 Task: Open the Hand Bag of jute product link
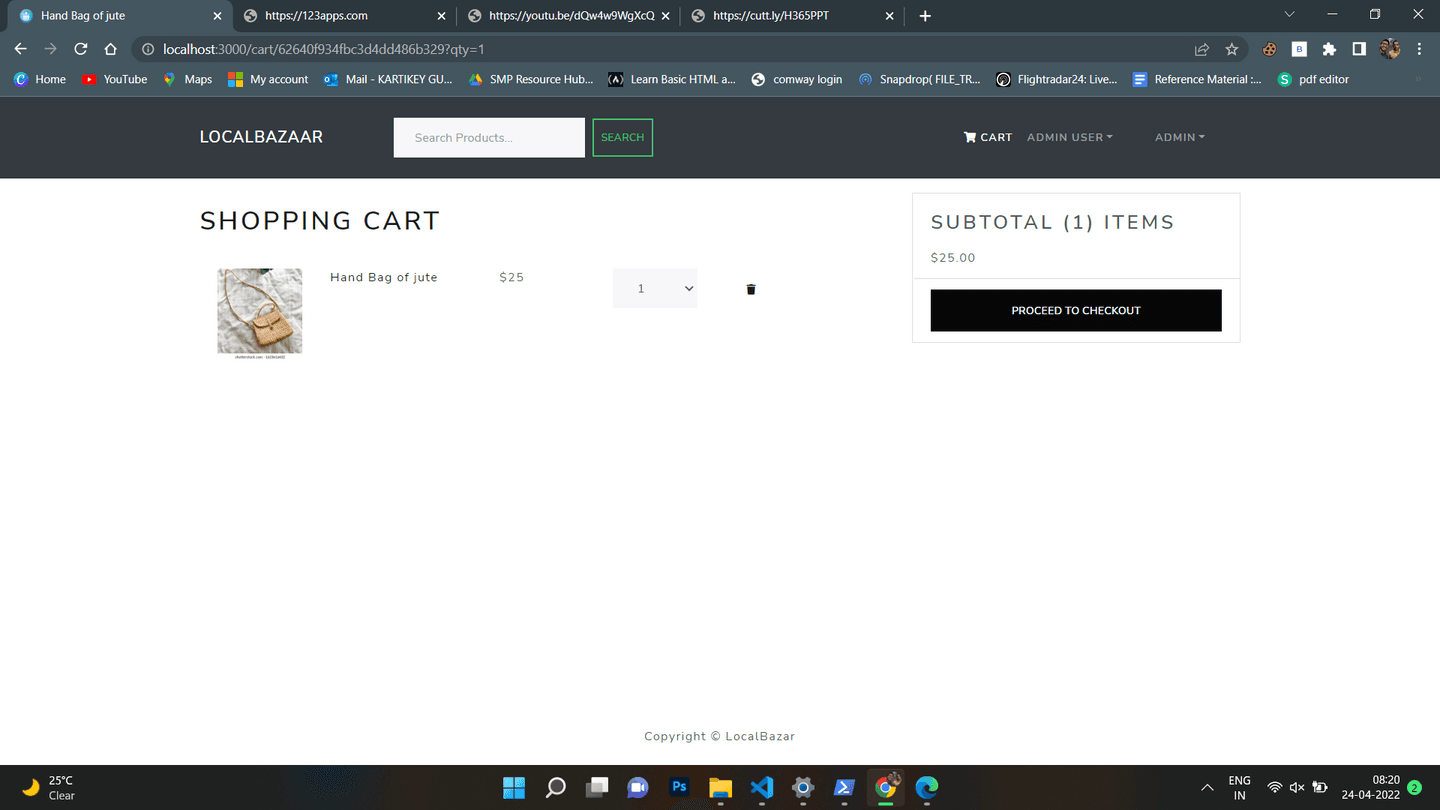click(384, 277)
